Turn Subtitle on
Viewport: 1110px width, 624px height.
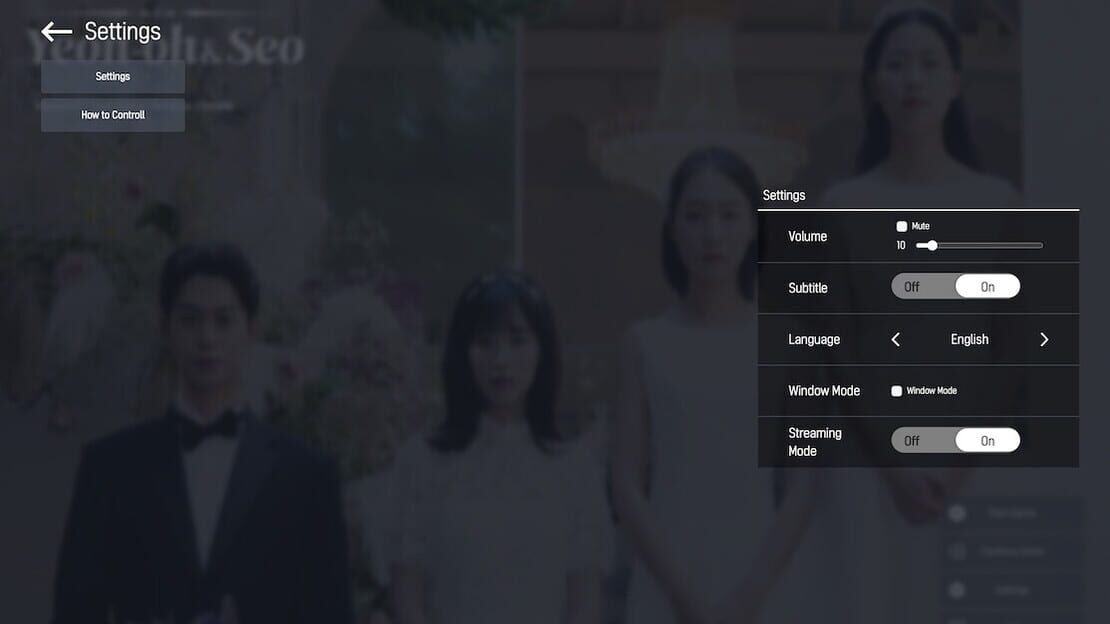[x=988, y=287]
